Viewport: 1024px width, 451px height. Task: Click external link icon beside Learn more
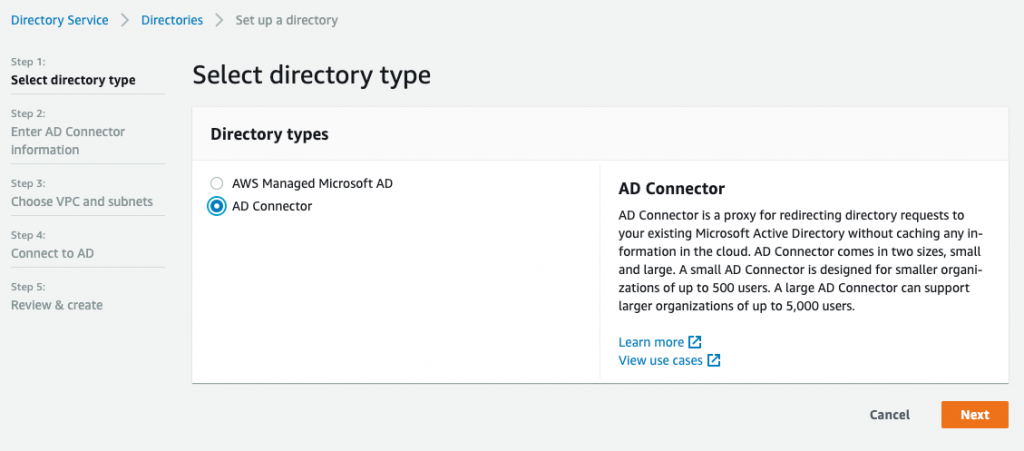pyautogui.click(x=695, y=342)
